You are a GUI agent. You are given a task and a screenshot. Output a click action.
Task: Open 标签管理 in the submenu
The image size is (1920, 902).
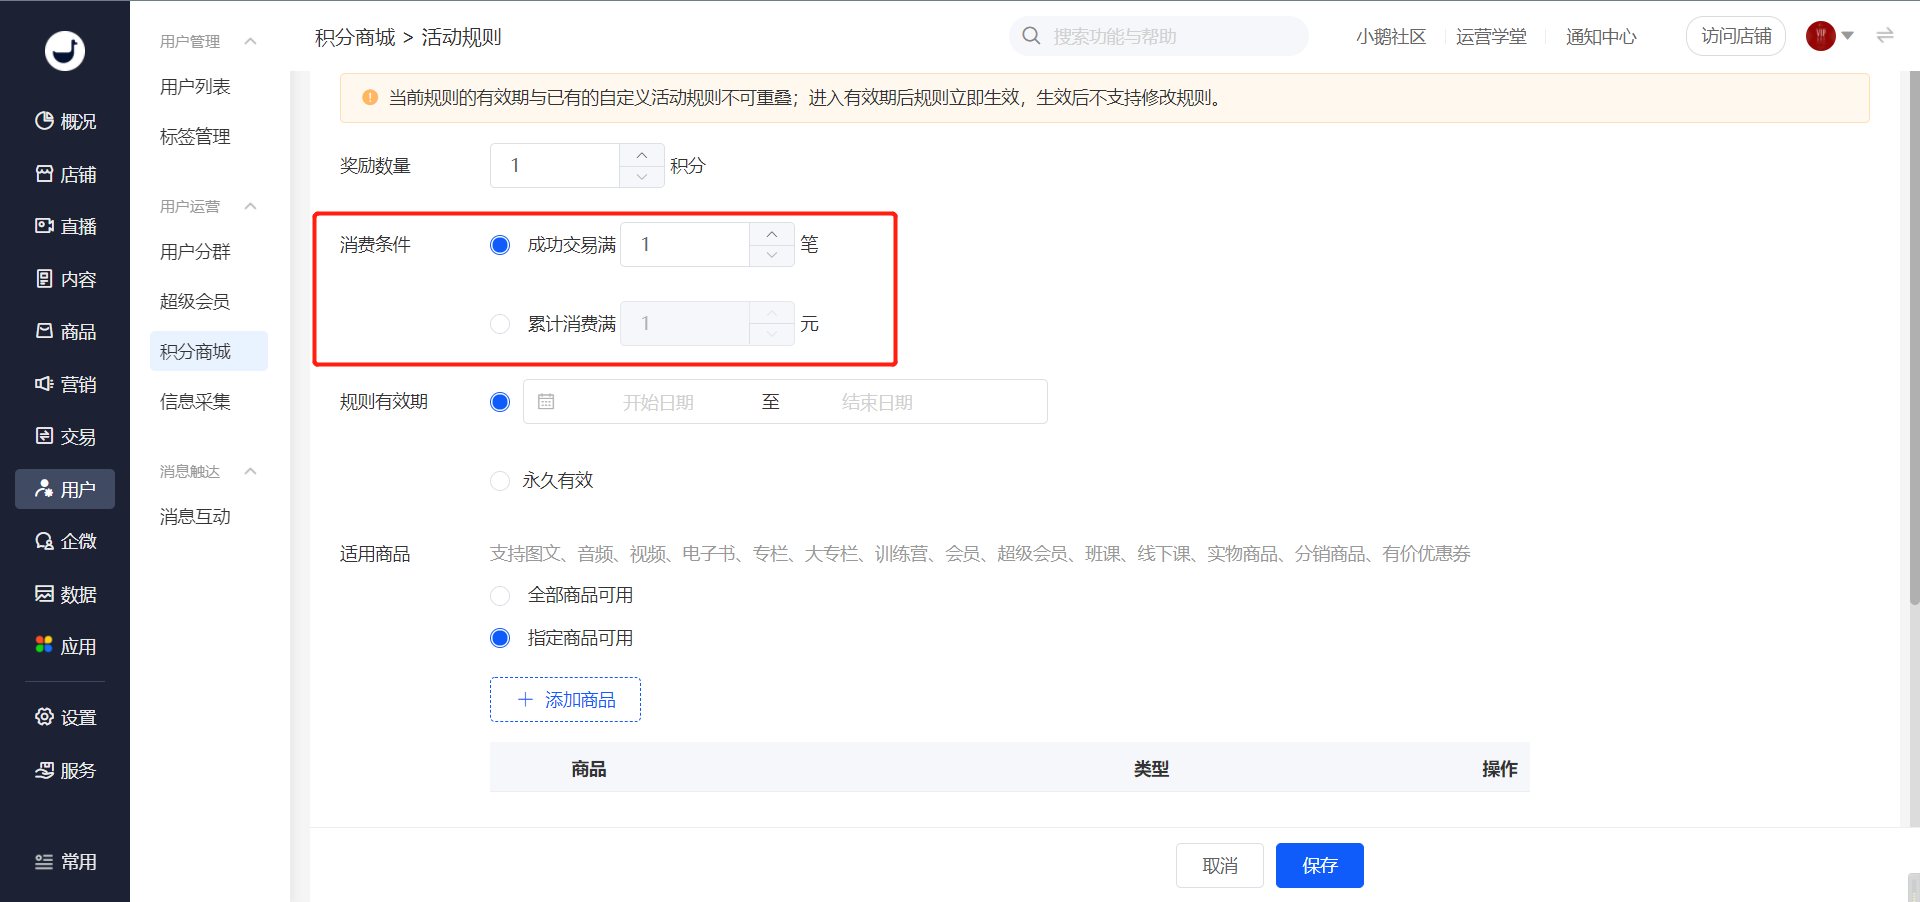pyautogui.click(x=195, y=137)
